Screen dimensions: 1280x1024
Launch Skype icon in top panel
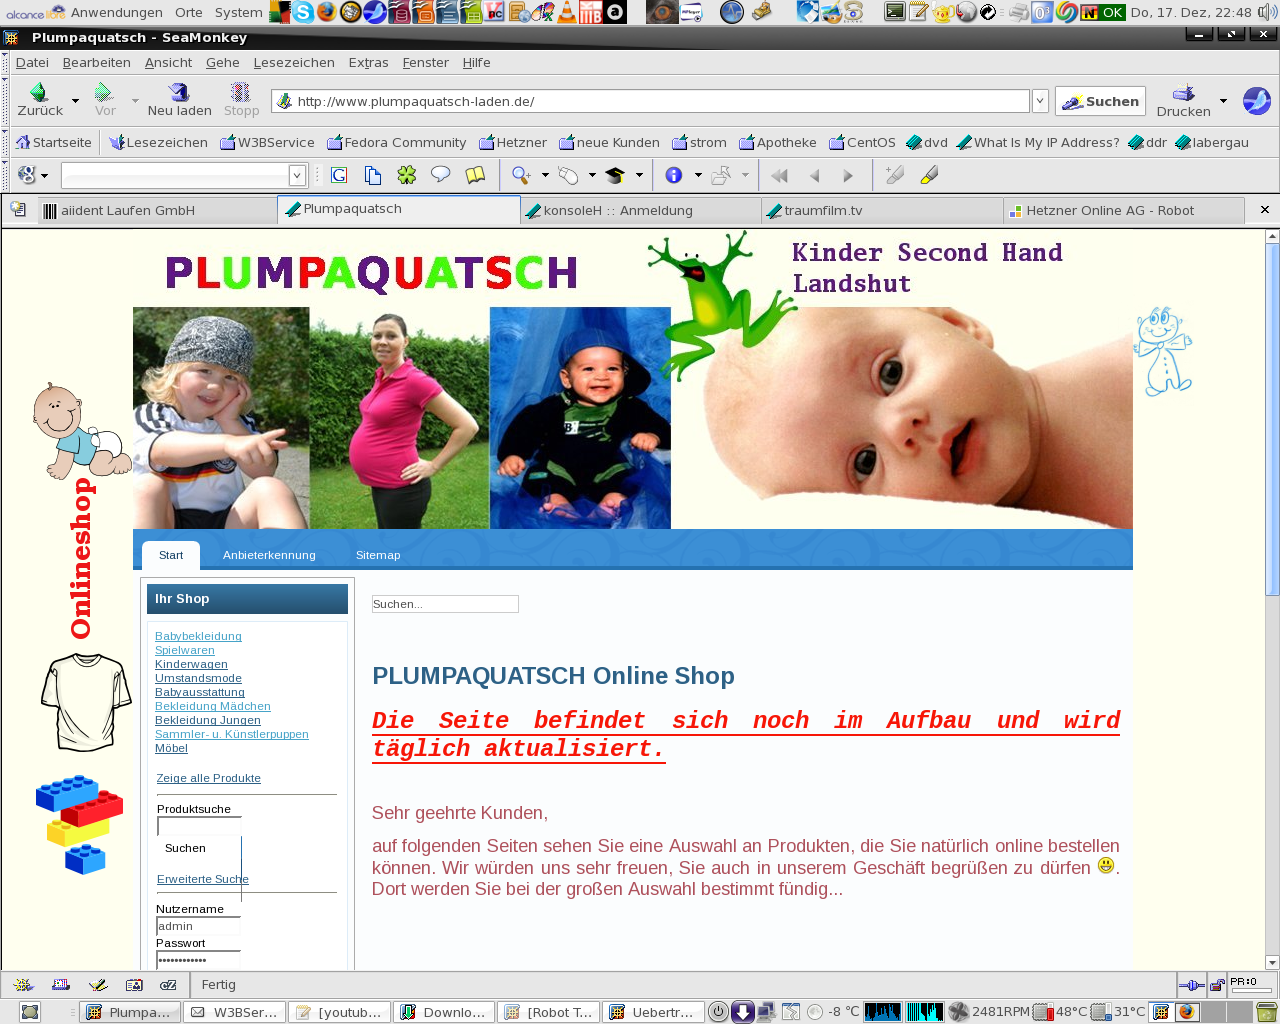303,12
